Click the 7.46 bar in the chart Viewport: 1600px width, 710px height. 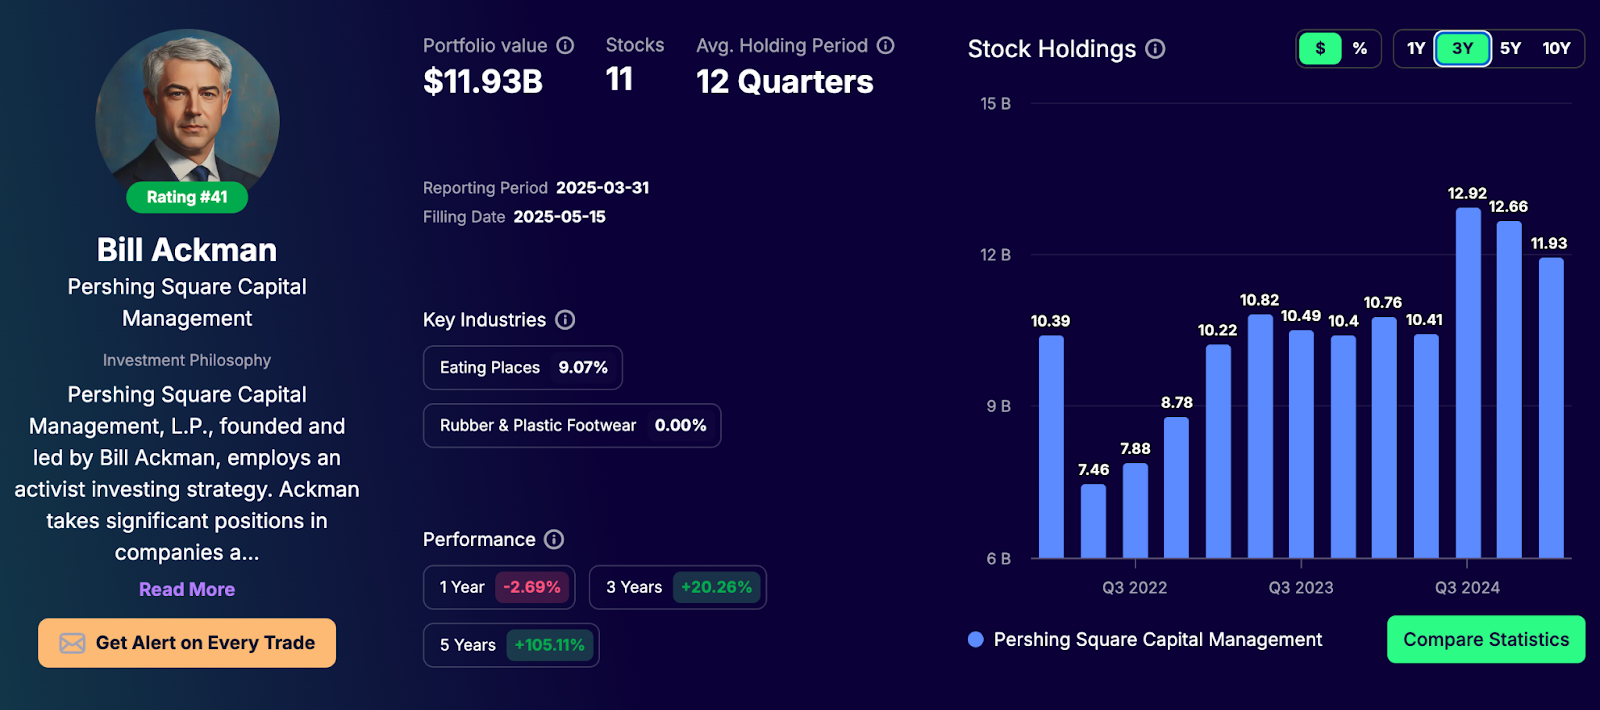[x=1093, y=520]
